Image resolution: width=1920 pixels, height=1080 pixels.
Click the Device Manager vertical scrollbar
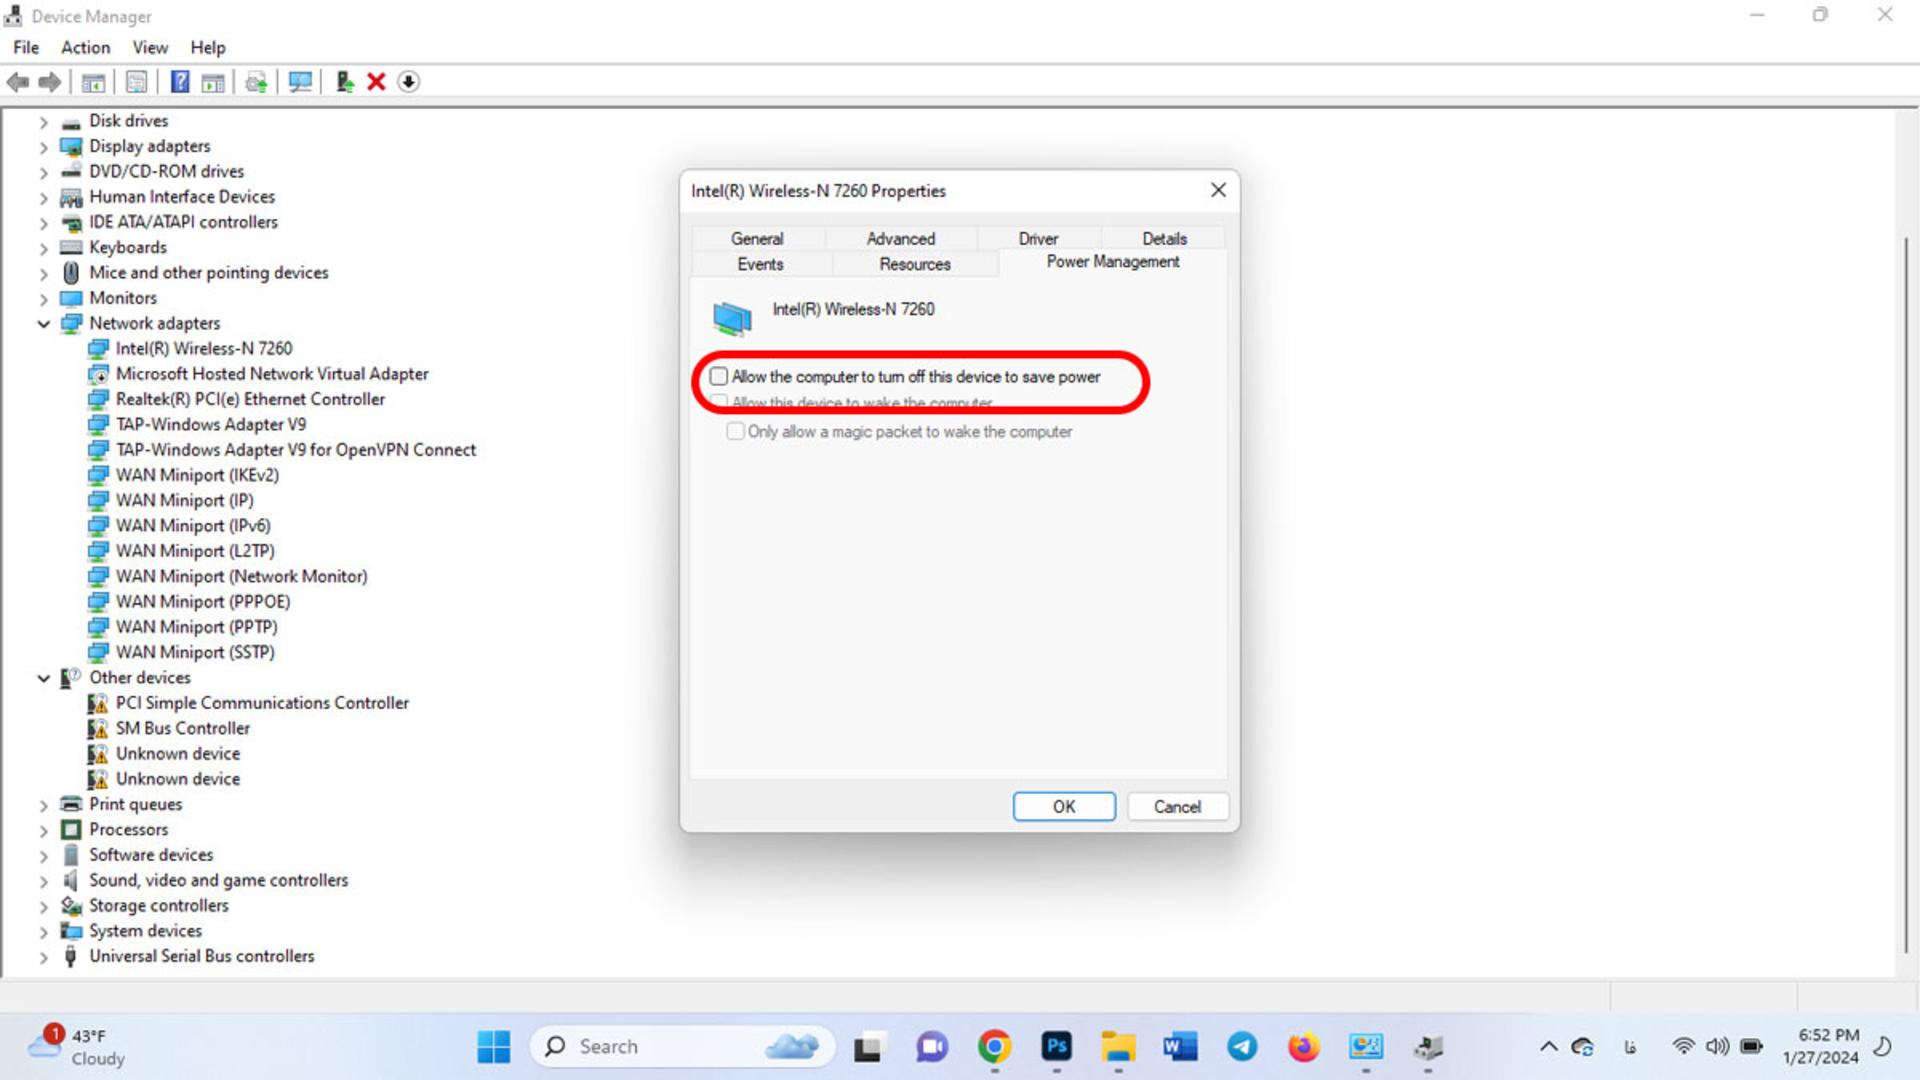pos(1907,595)
